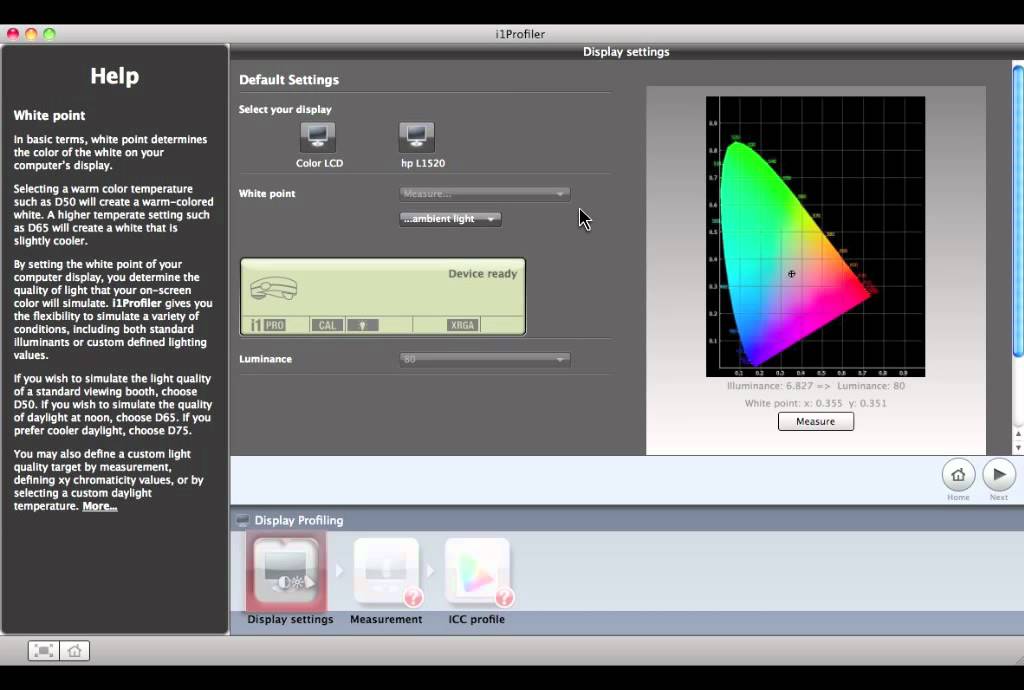This screenshot has width=1024, height=690.
Task: Open the ambient light dropdown
Action: coord(450,219)
